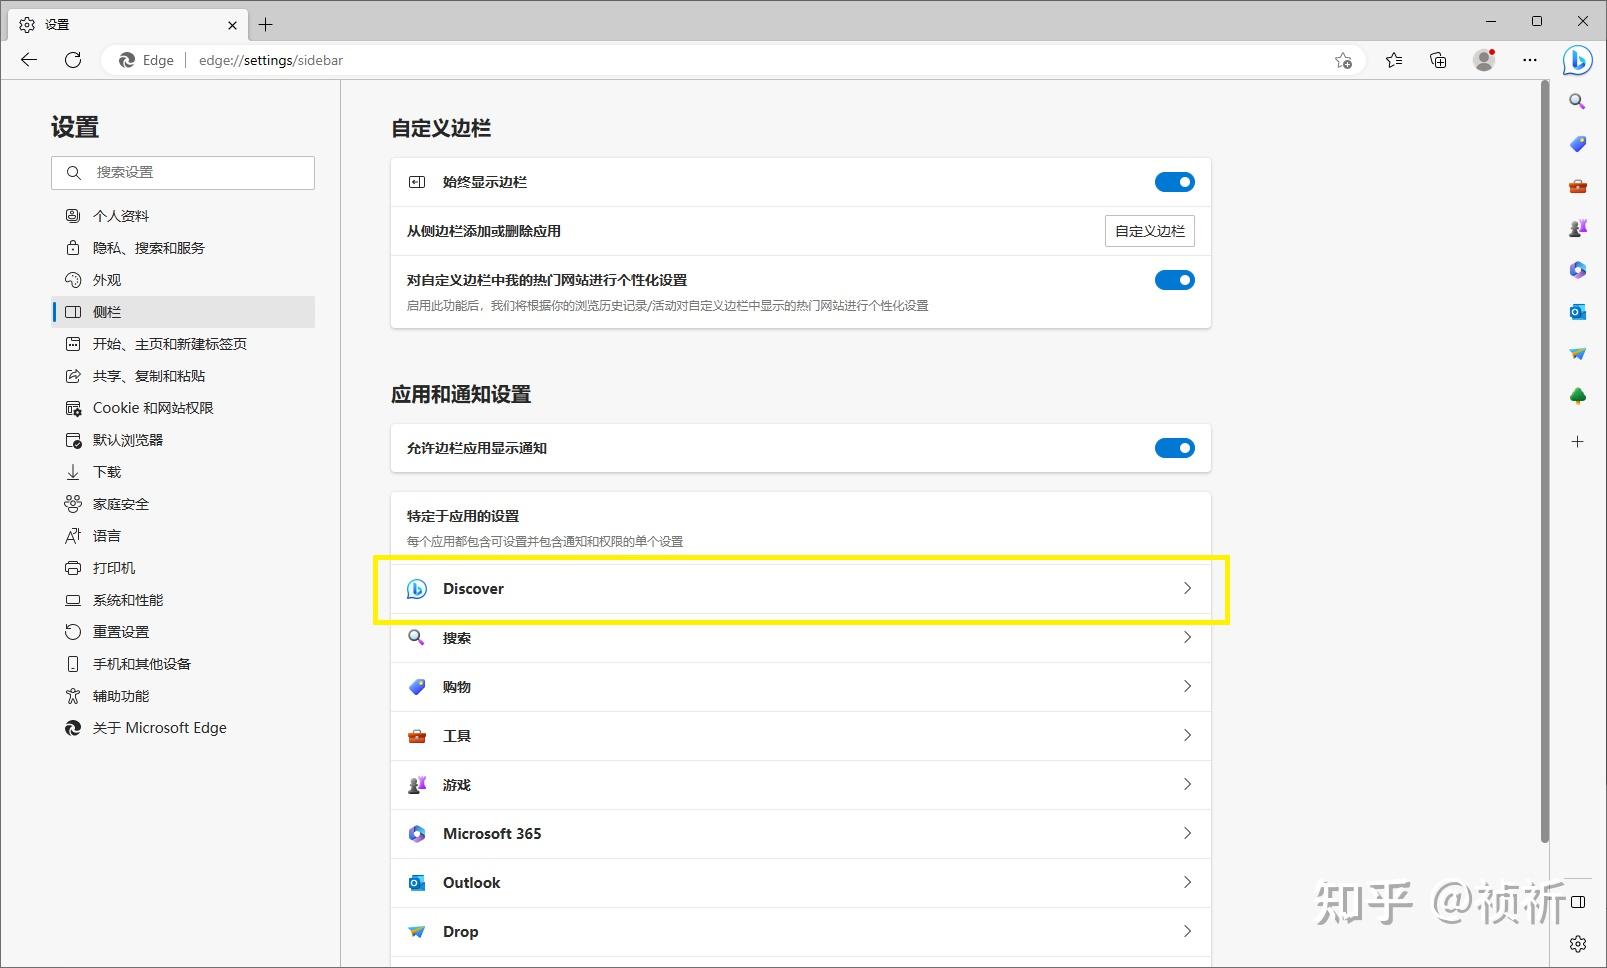Viewport: 1607px width, 968px height.
Task: Click the settings search input field
Action: point(183,172)
